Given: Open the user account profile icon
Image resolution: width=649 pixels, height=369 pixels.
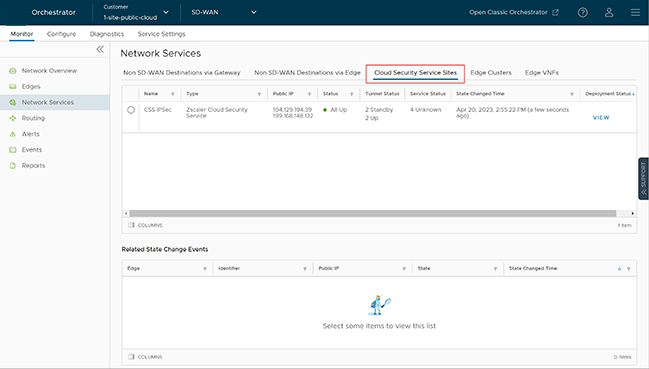Looking at the screenshot, I should click(x=609, y=12).
